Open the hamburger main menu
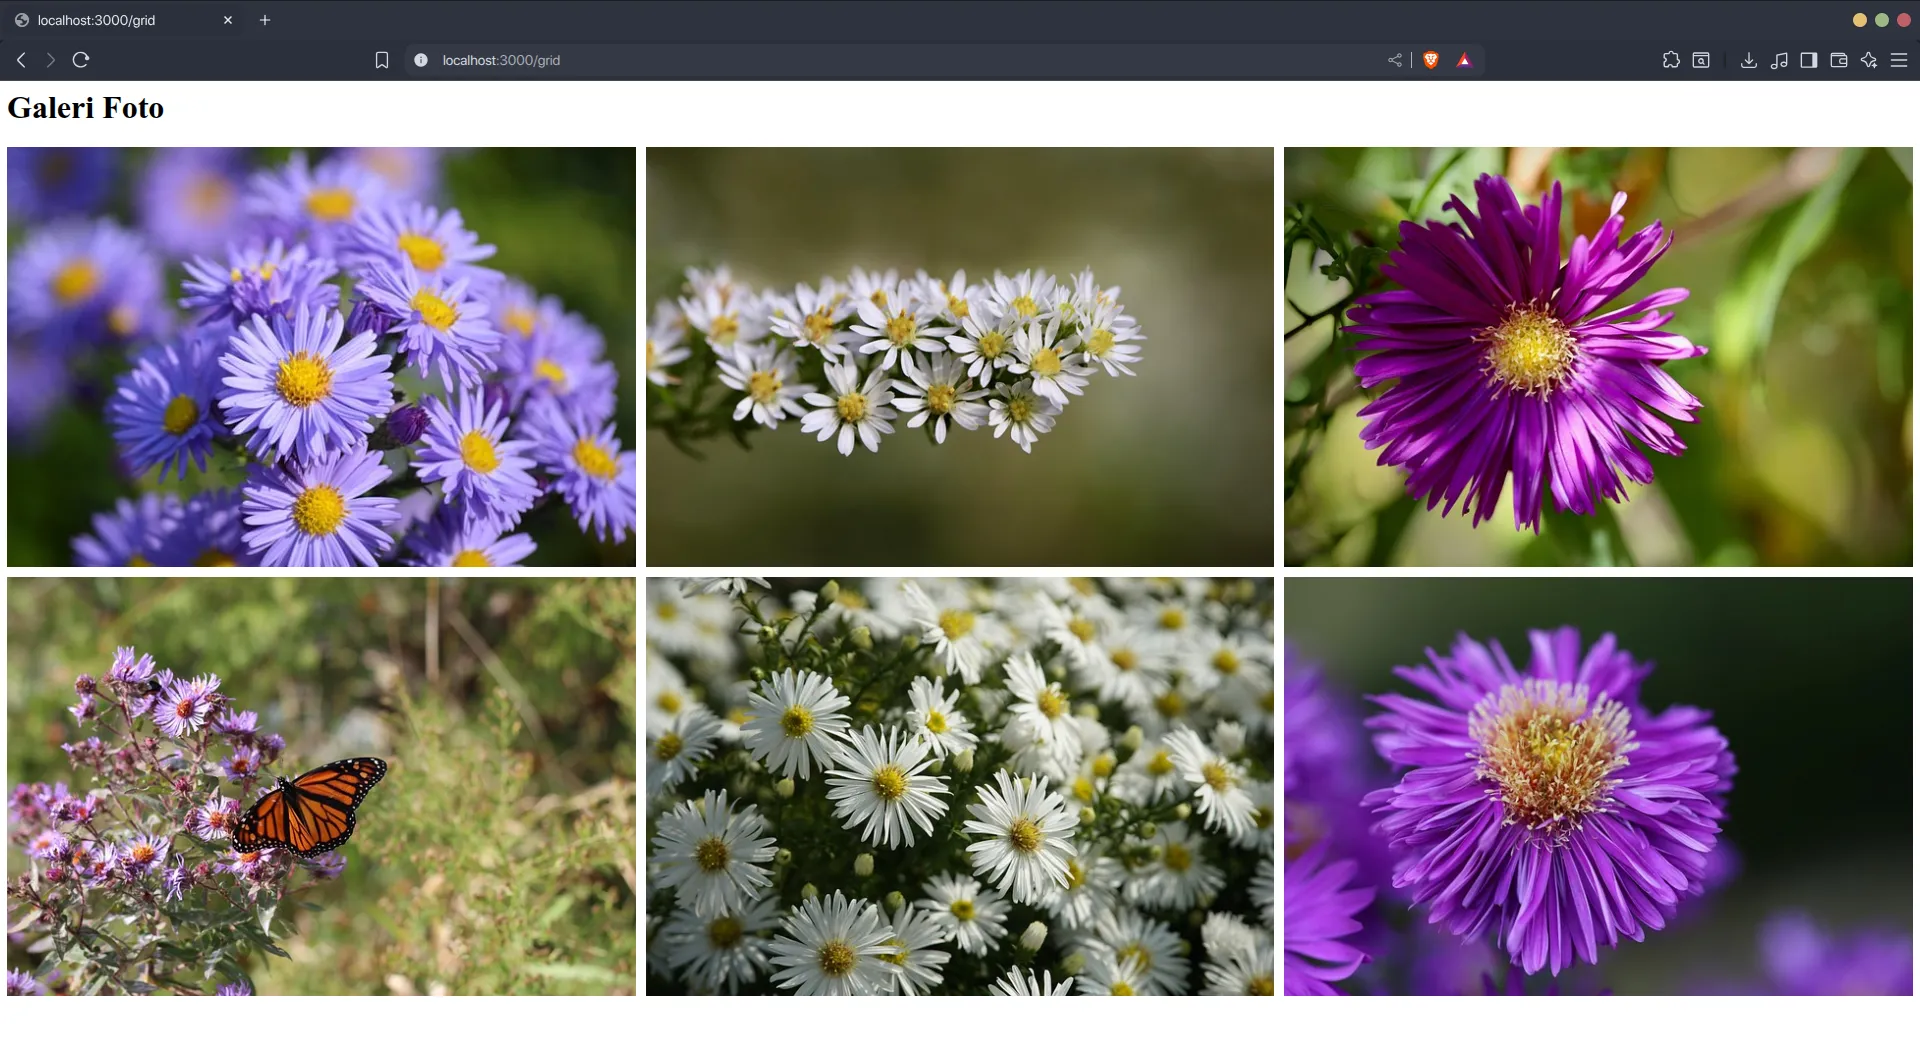The height and width of the screenshot is (1048, 1920). [x=1899, y=60]
